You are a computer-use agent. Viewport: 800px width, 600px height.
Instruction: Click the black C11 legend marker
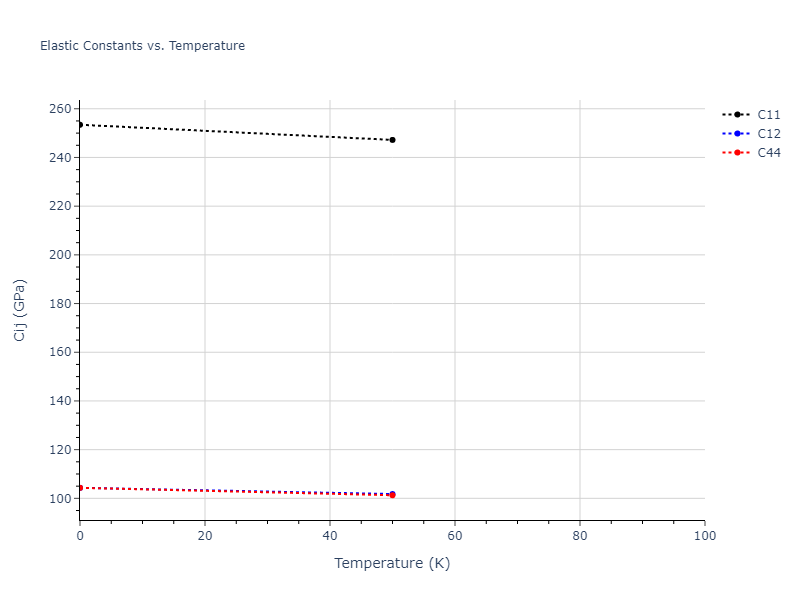click(x=737, y=114)
